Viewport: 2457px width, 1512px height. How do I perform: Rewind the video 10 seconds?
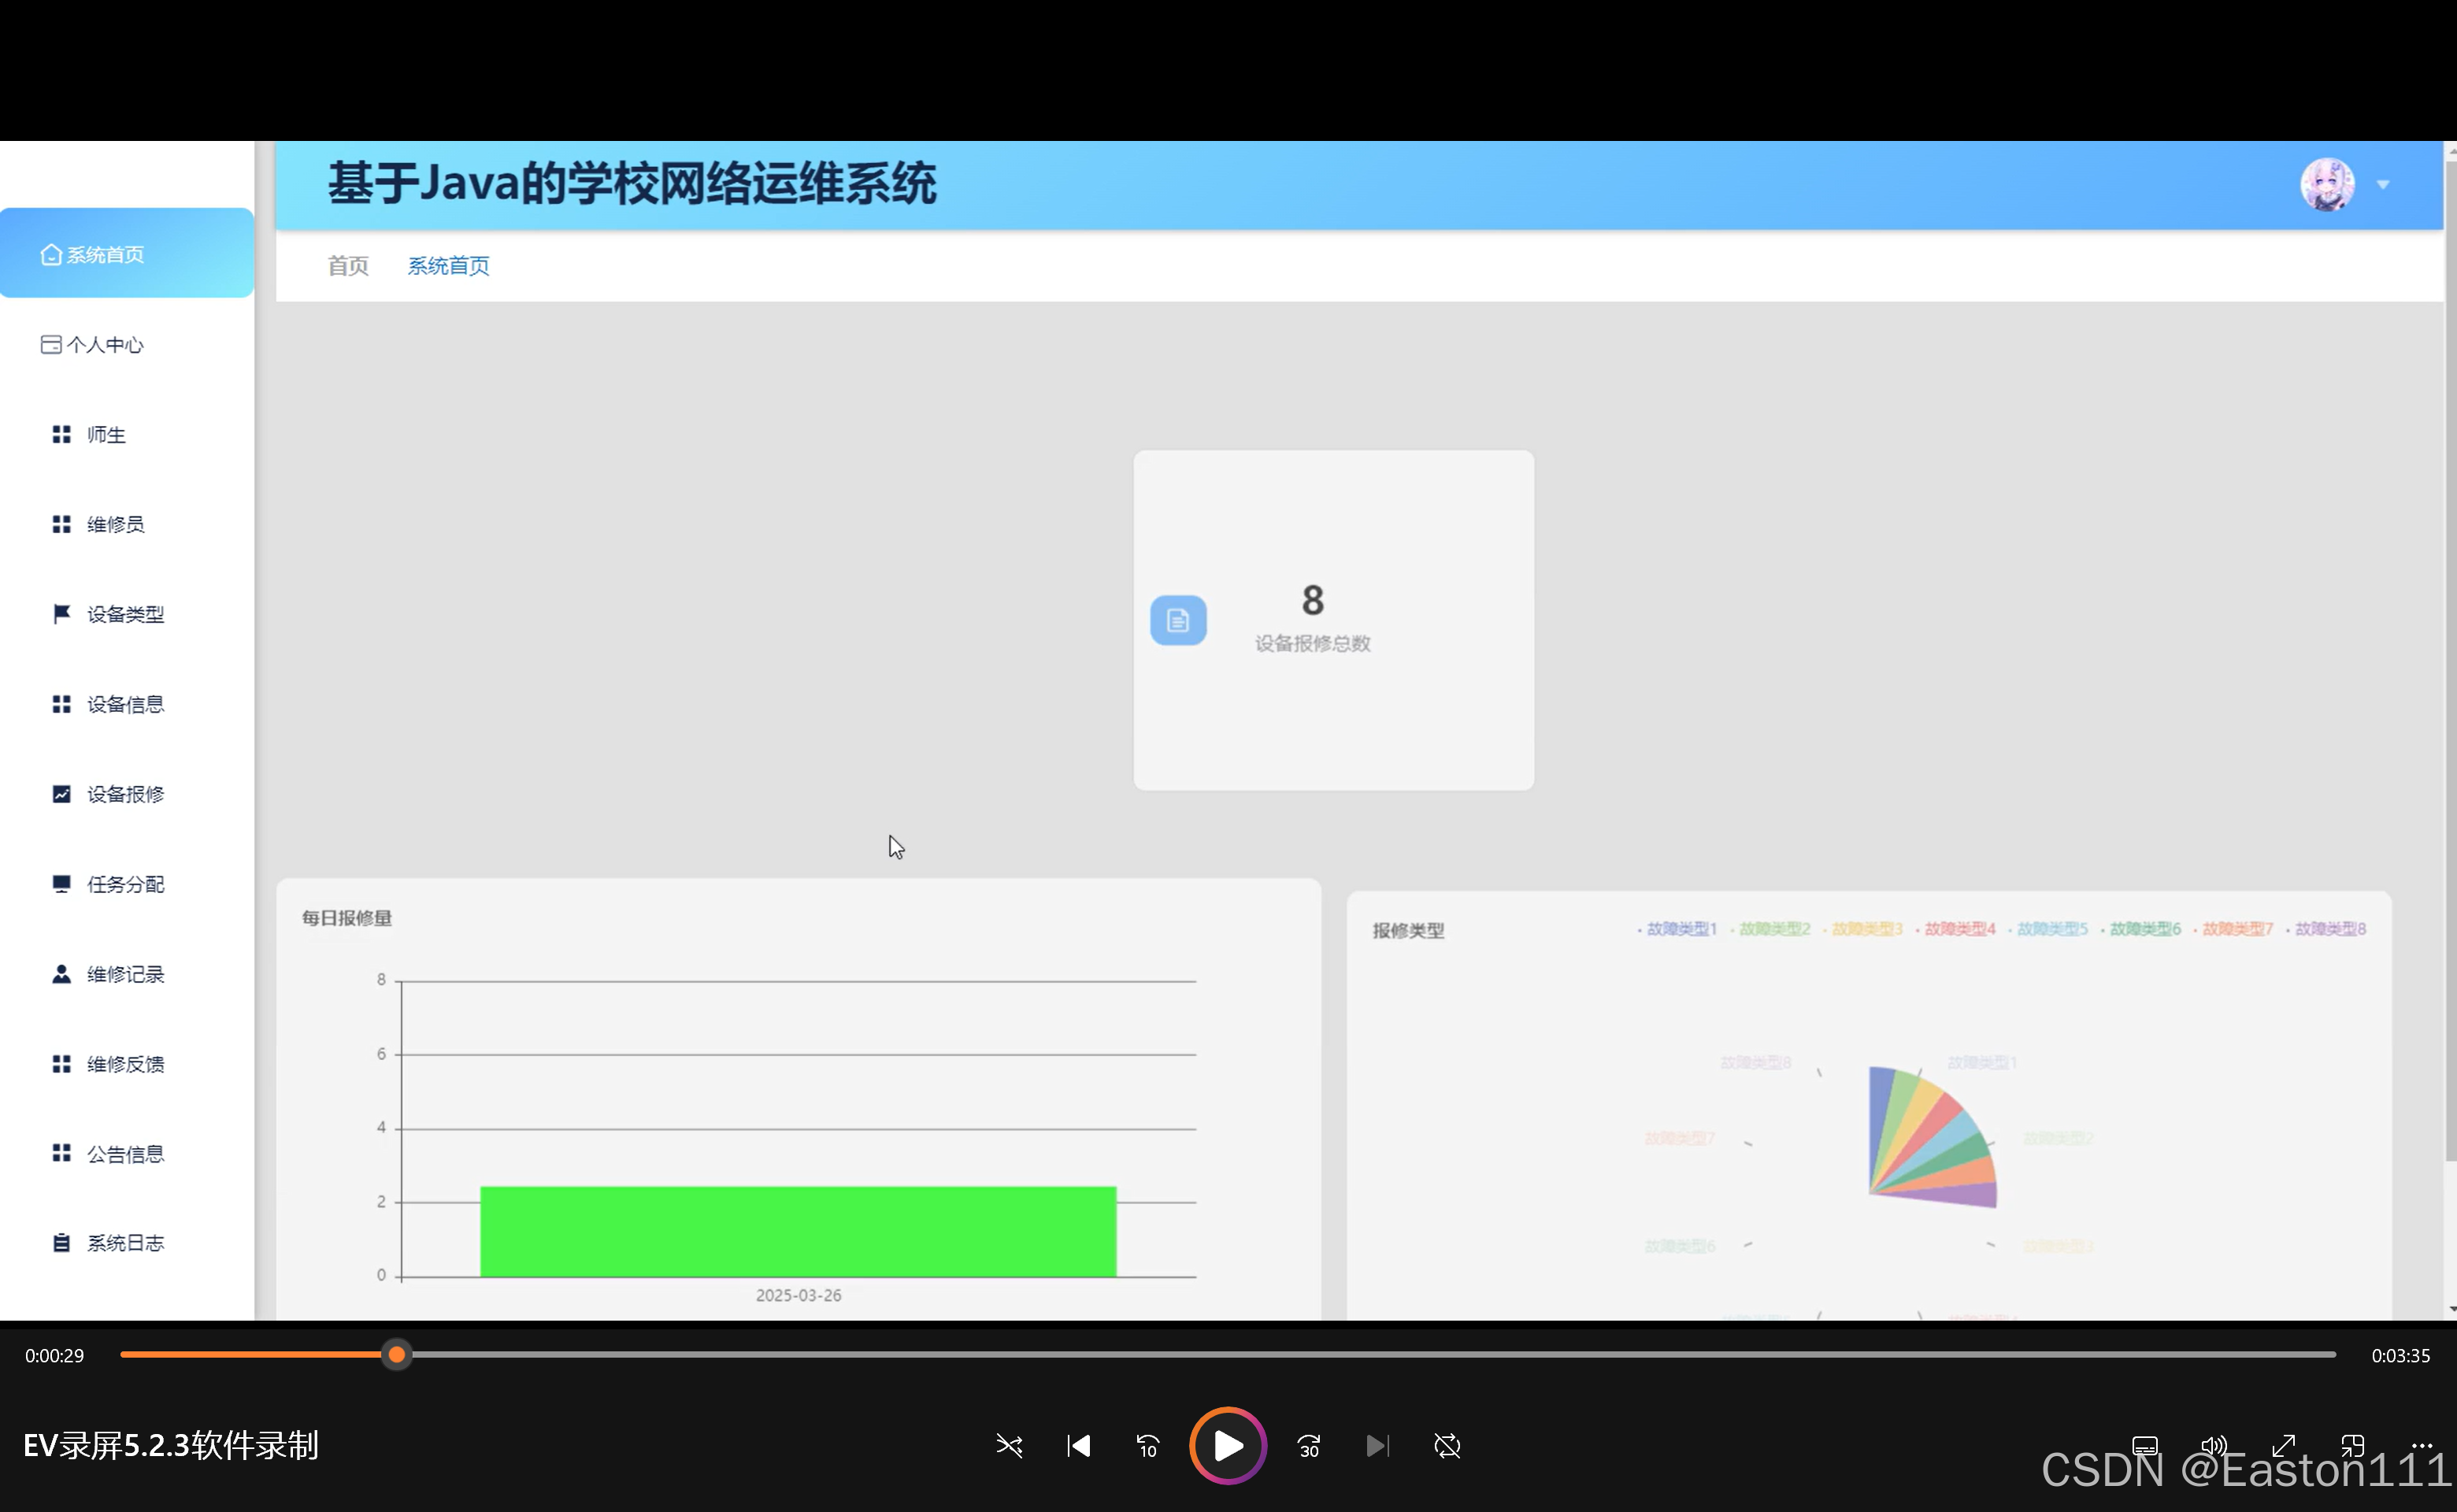pyautogui.click(x=1147, y=1446)
